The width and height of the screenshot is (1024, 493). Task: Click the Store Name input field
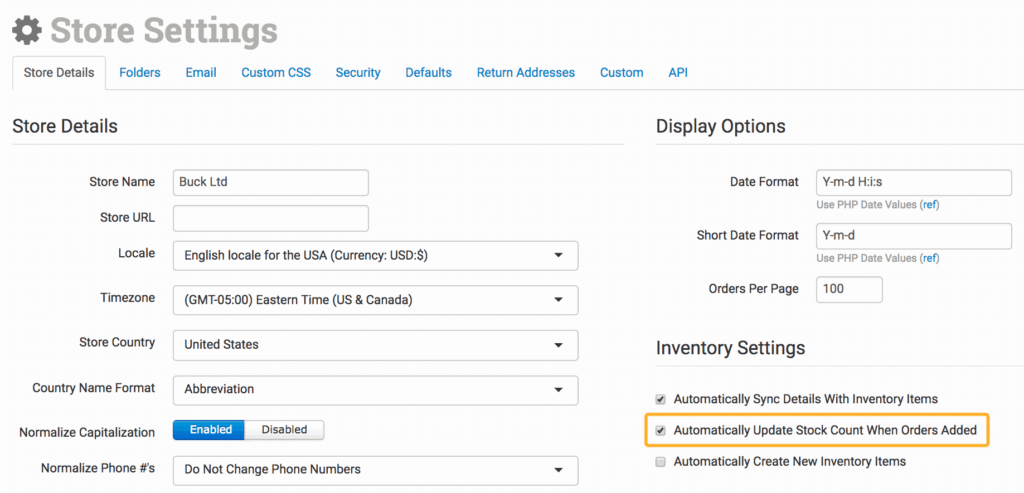click(270, 182)
